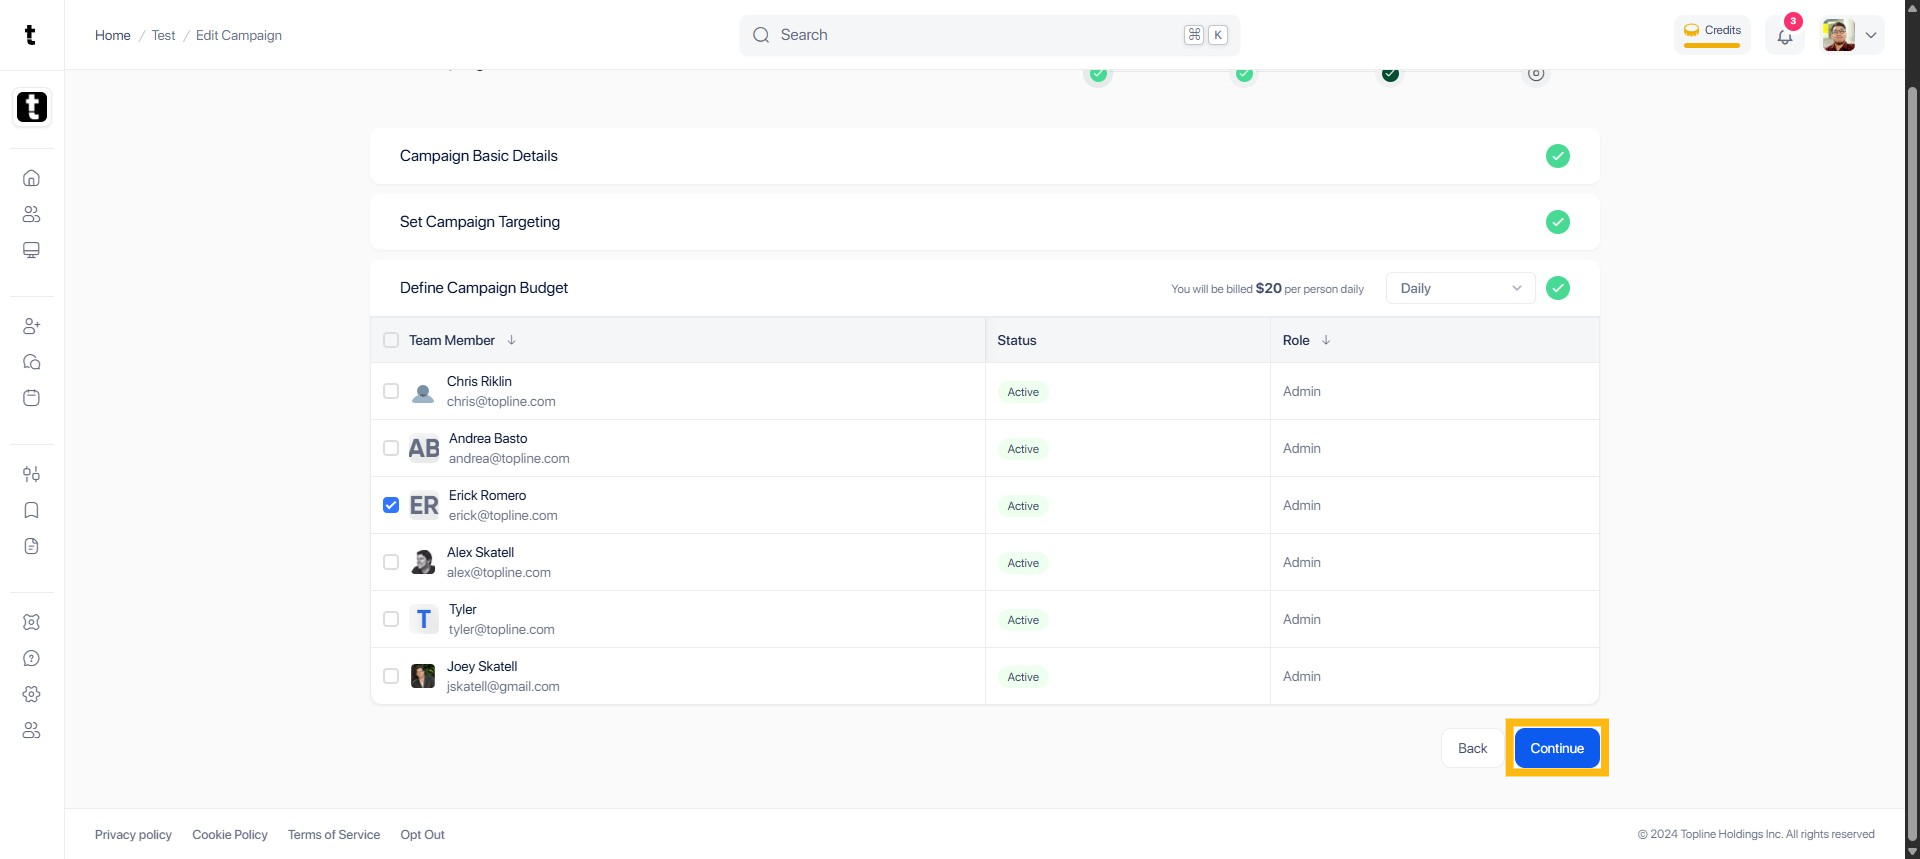1920x859 pixels.
Task: Open the Cookie Policy link
Action: pyautogui.click(x=230, y=835)
